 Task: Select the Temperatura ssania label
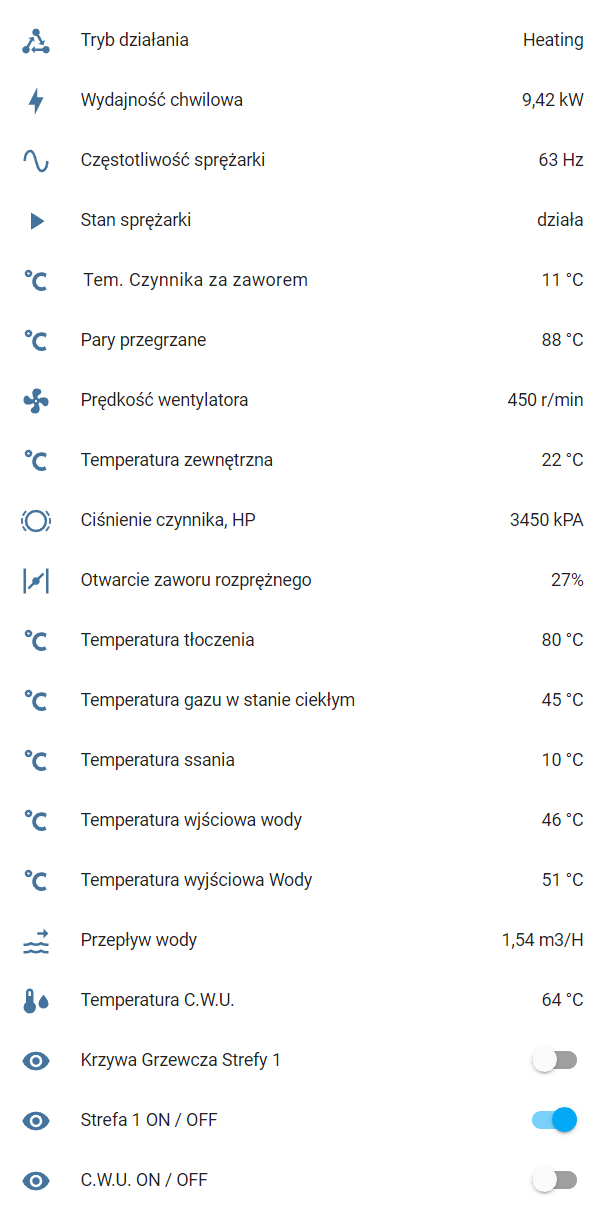click(158, 760)
